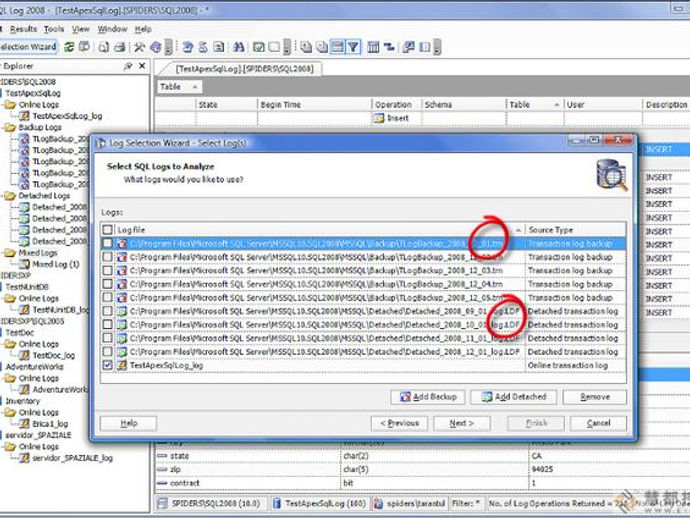
Task: Check the Detached_2008_09_01 log checkbox
Action: [x=107, y=311]
